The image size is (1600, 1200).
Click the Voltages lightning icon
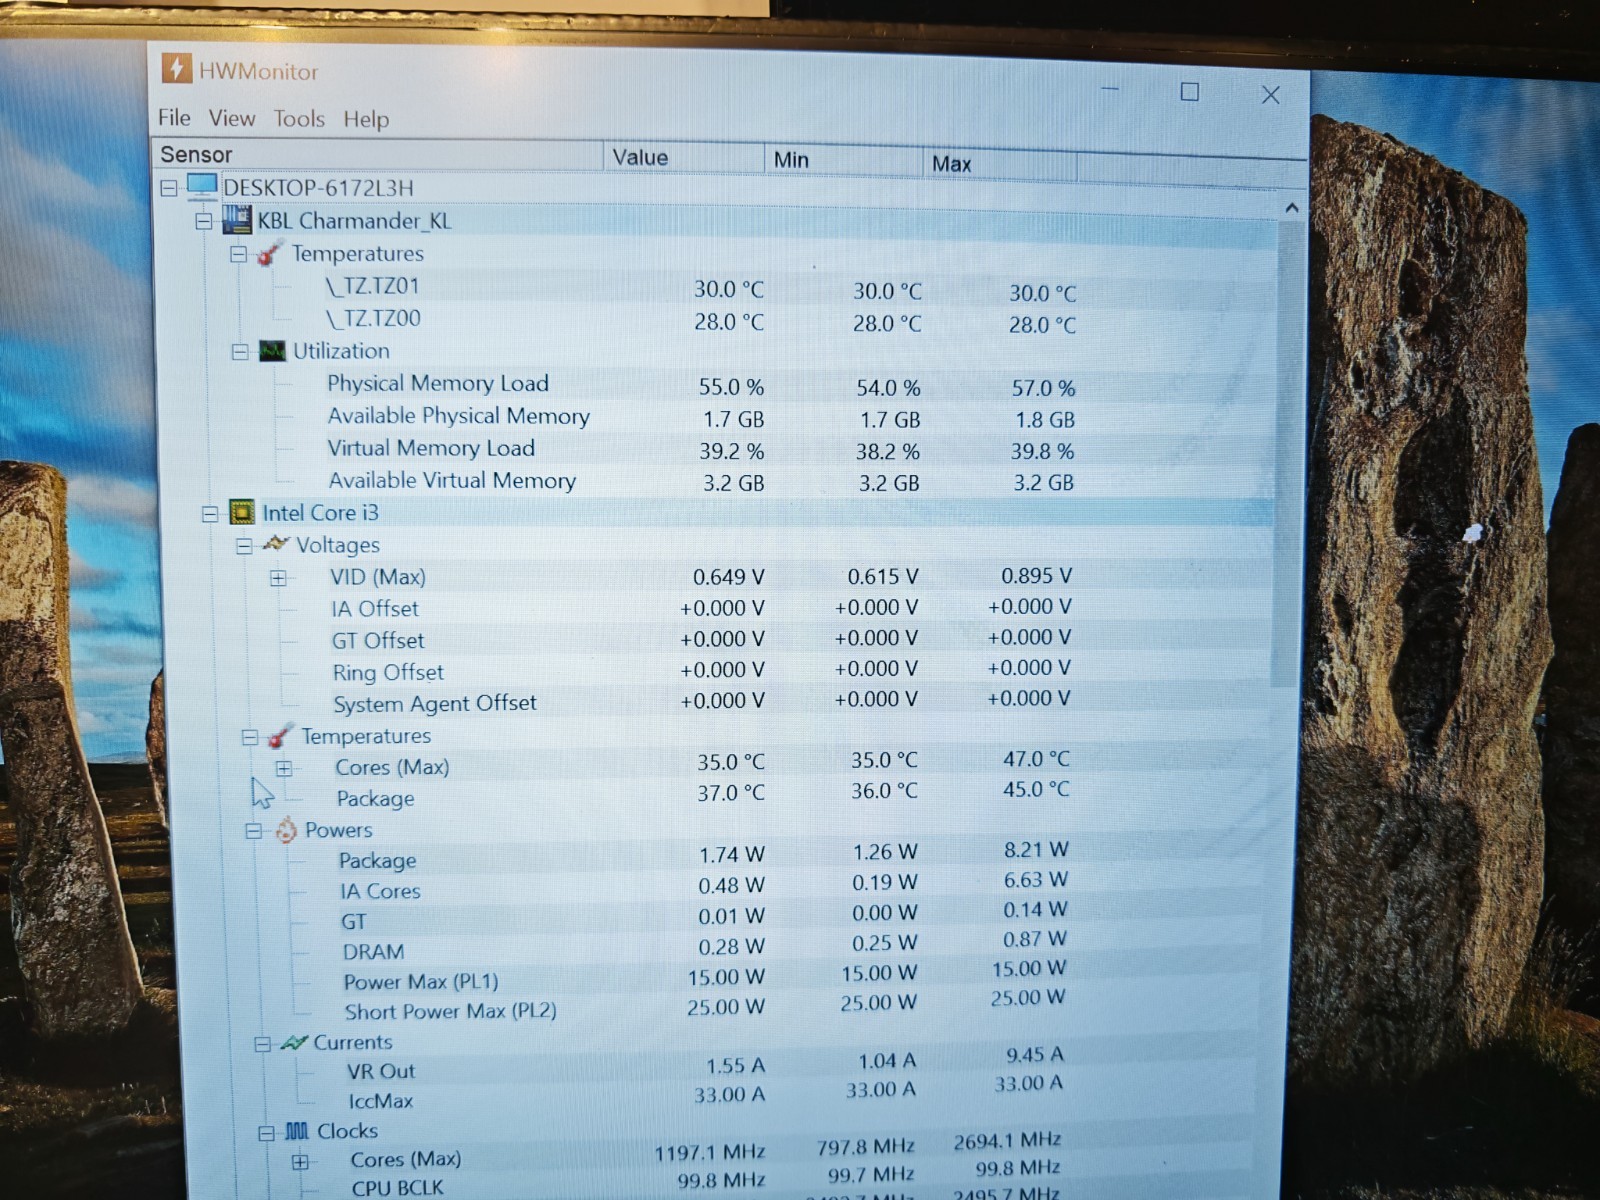[x=276, y=544]
